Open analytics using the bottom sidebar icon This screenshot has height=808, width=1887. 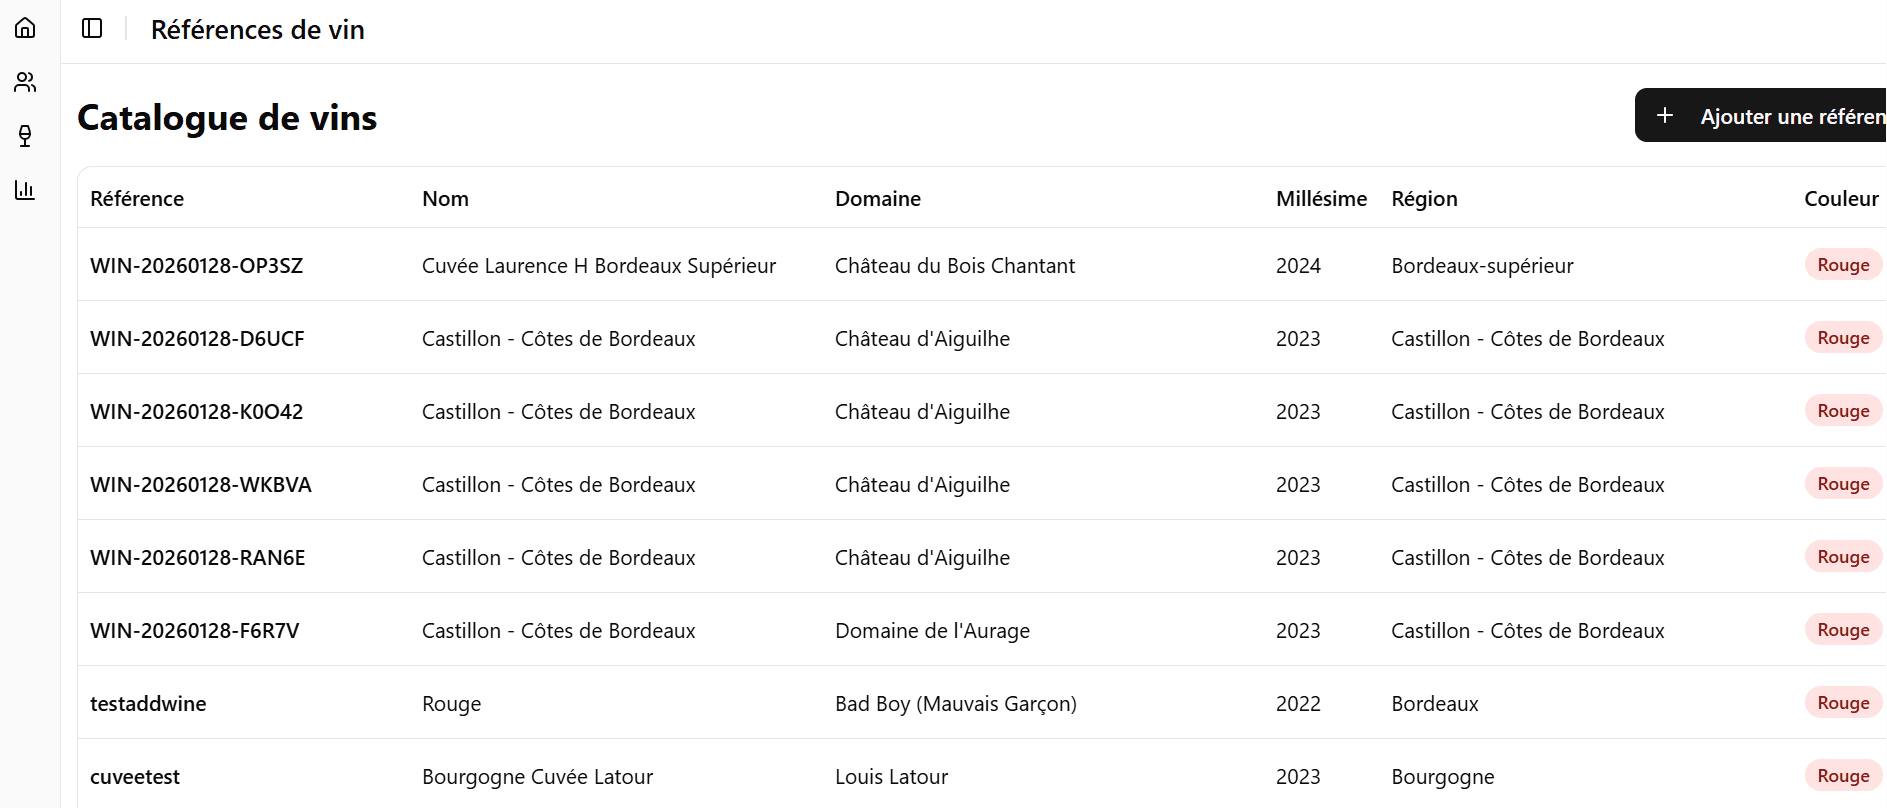click(x=25, y=190)
